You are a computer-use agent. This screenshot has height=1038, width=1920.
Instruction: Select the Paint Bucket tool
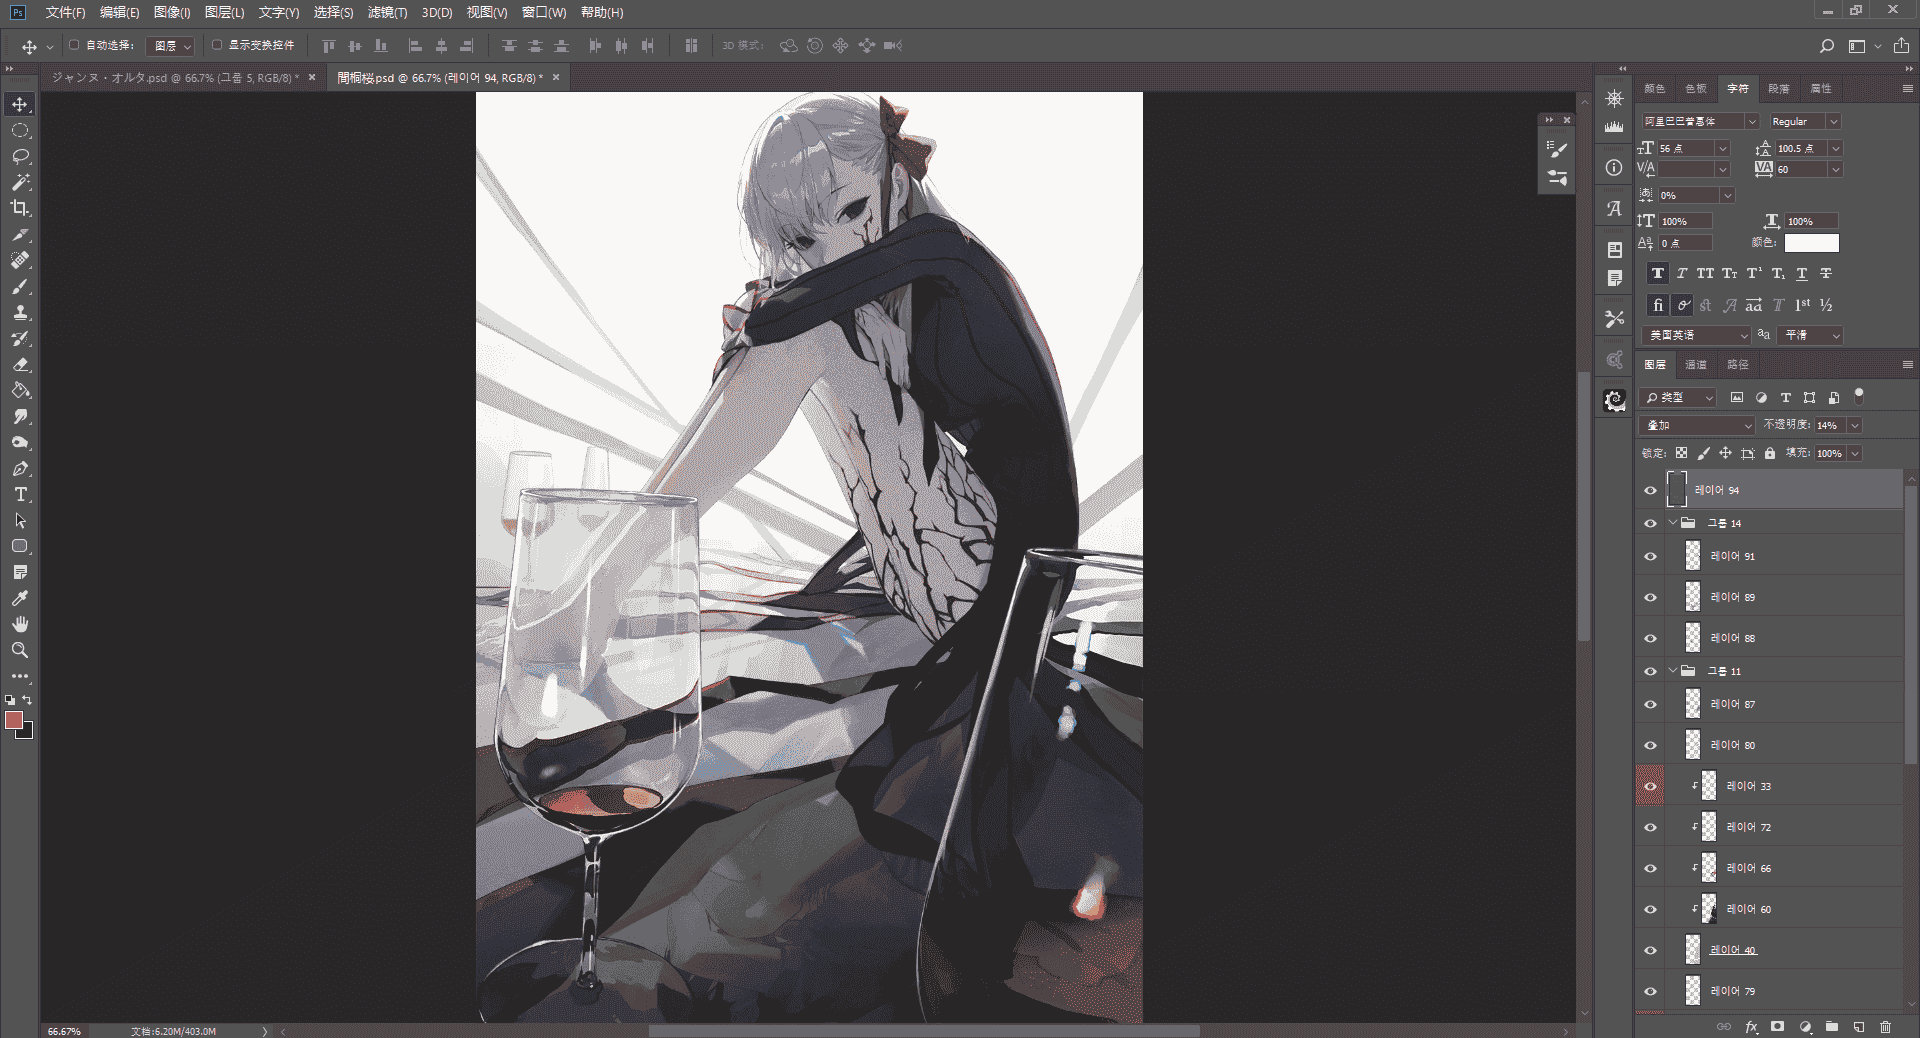[x=20, y=391]
